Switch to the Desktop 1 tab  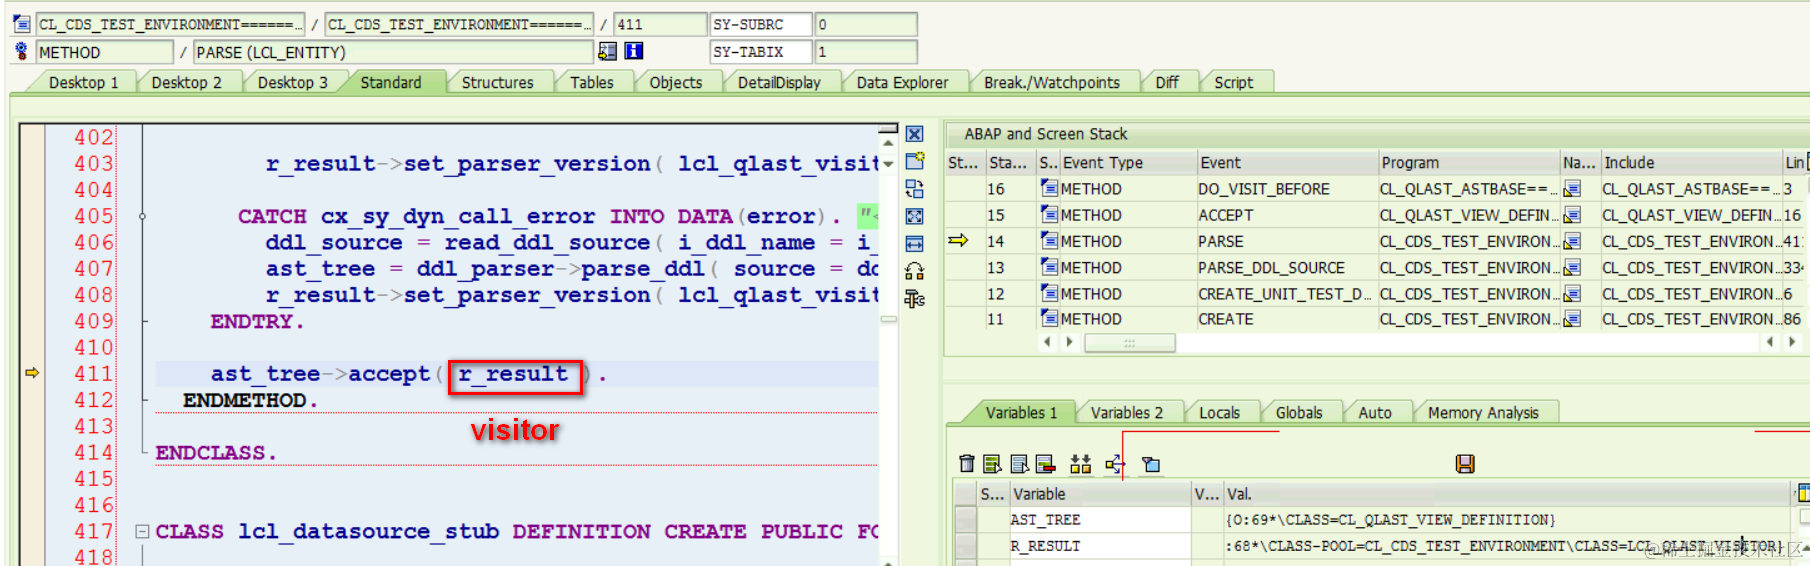tap(84, 83)
